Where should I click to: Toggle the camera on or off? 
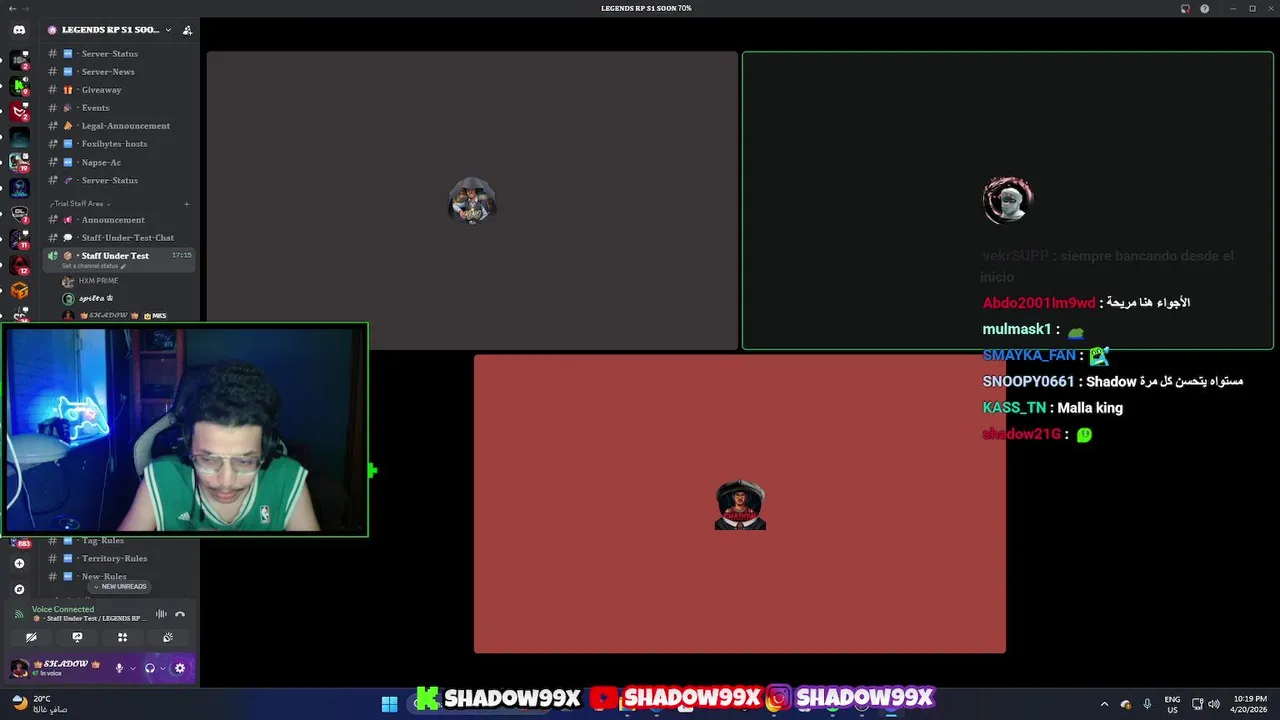31,637
